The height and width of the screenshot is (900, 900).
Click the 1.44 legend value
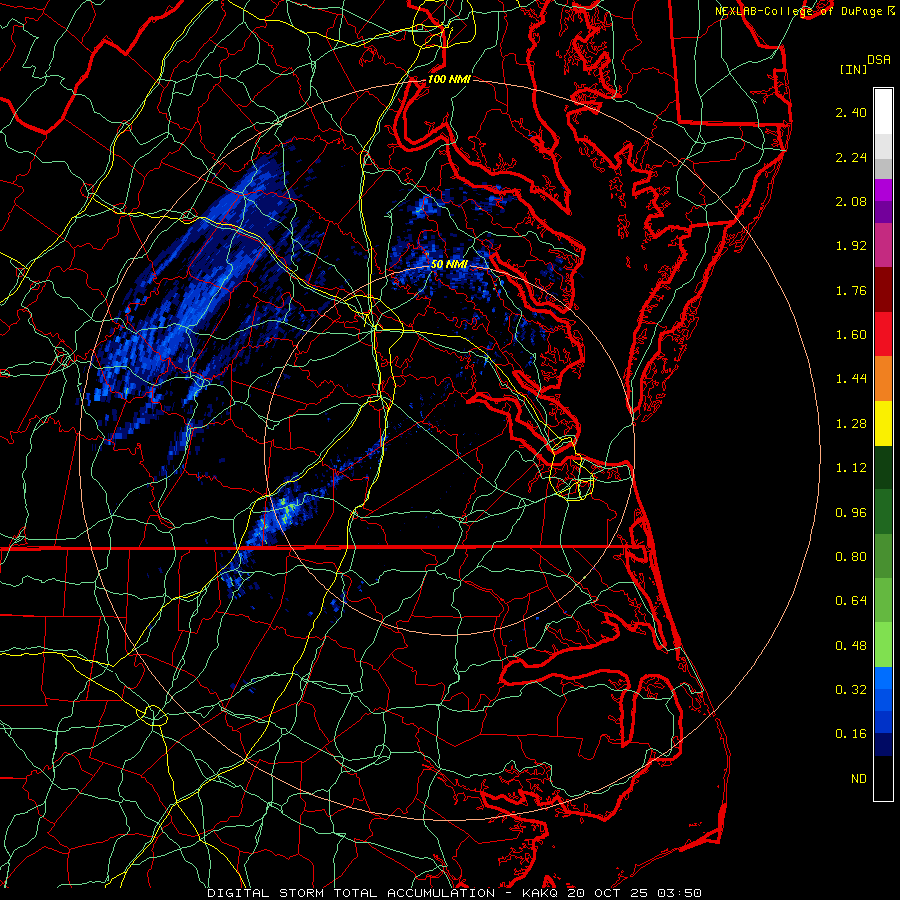(851, 379)
